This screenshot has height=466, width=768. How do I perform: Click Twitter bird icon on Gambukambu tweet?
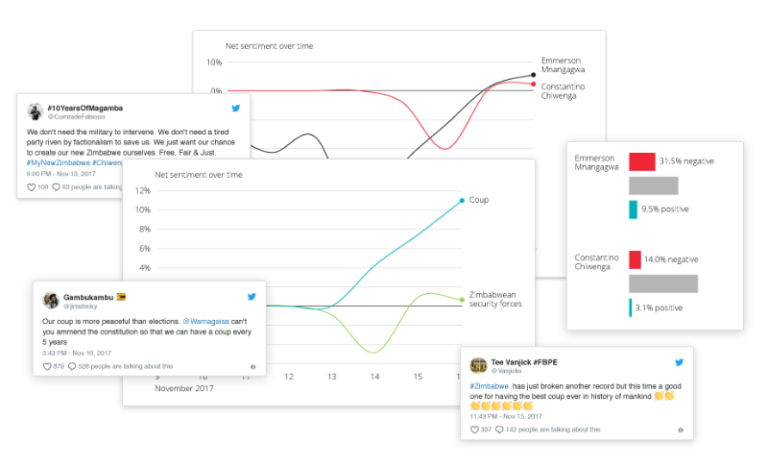tap(252, 298)
